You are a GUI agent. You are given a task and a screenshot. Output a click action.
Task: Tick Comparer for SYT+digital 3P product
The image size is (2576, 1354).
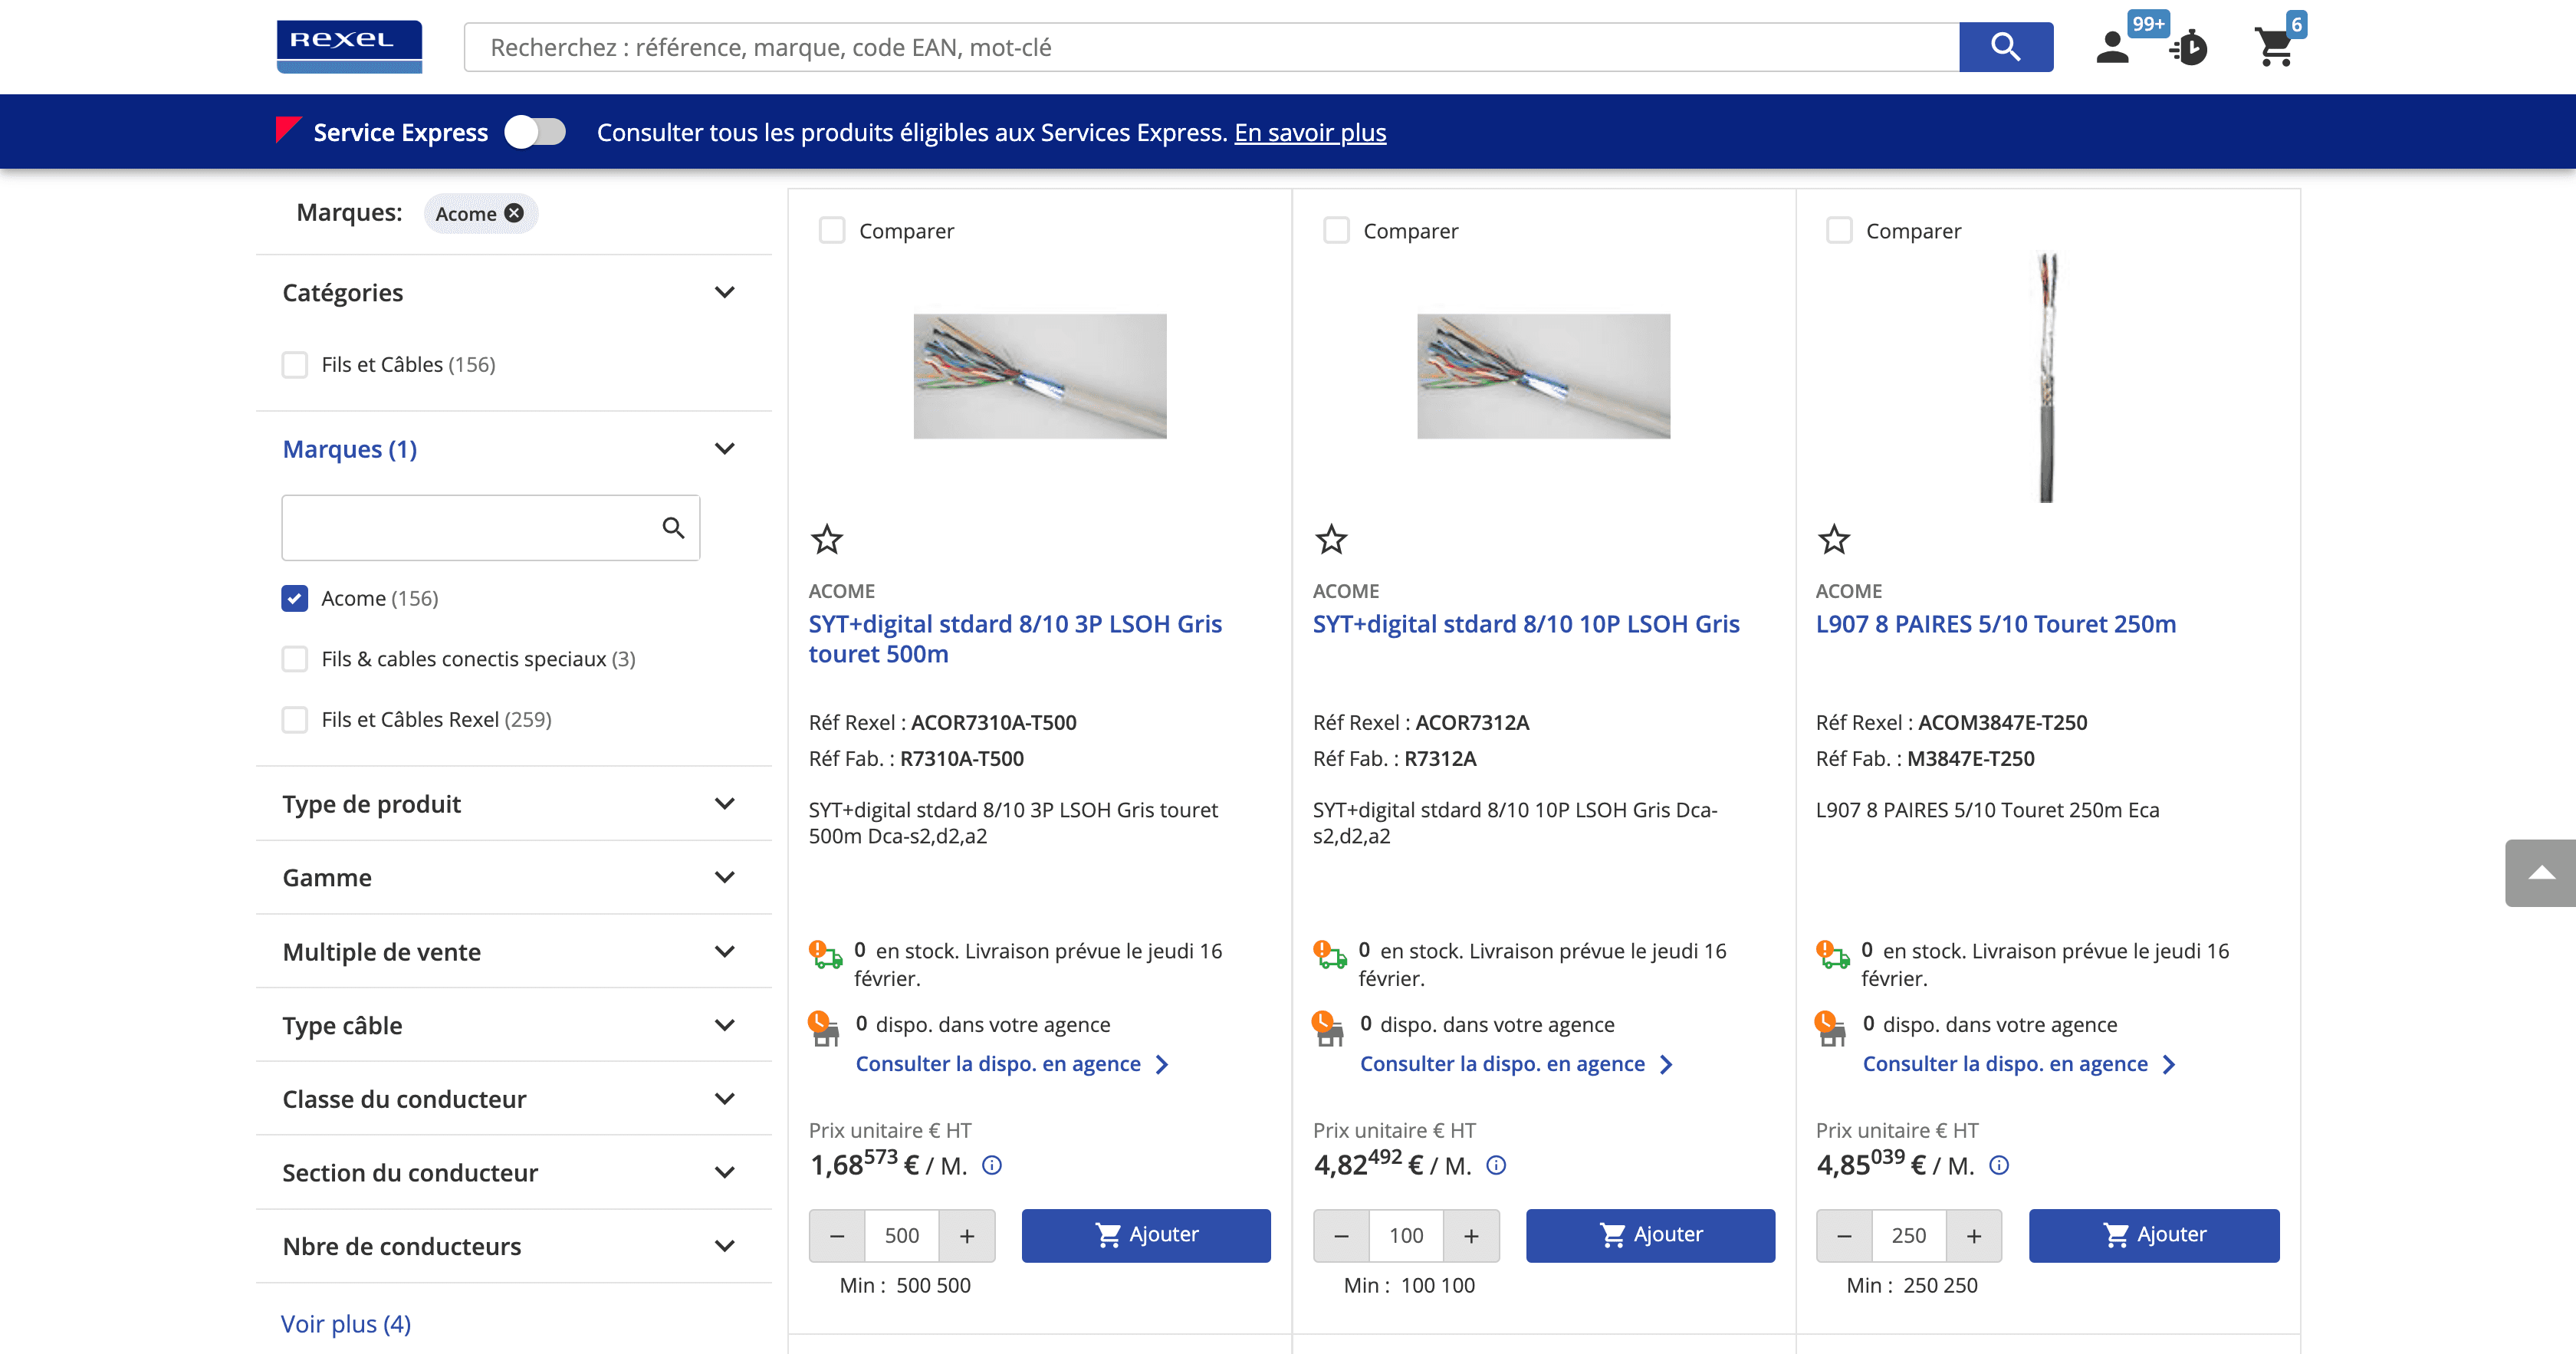click(x=832, y=231)
